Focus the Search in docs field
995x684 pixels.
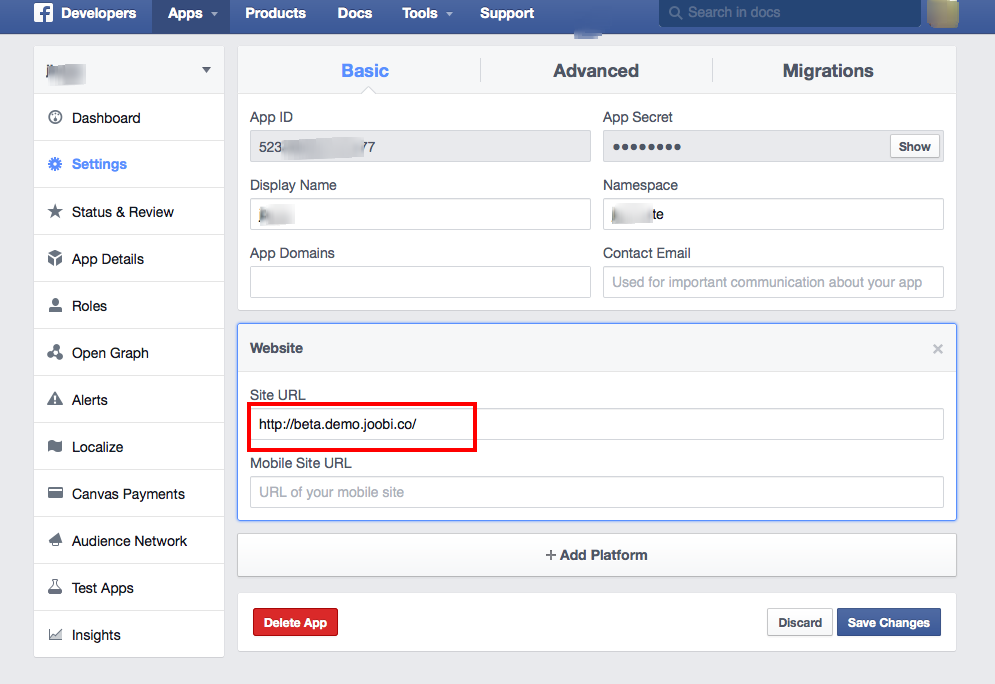click(x=789, y=13)
